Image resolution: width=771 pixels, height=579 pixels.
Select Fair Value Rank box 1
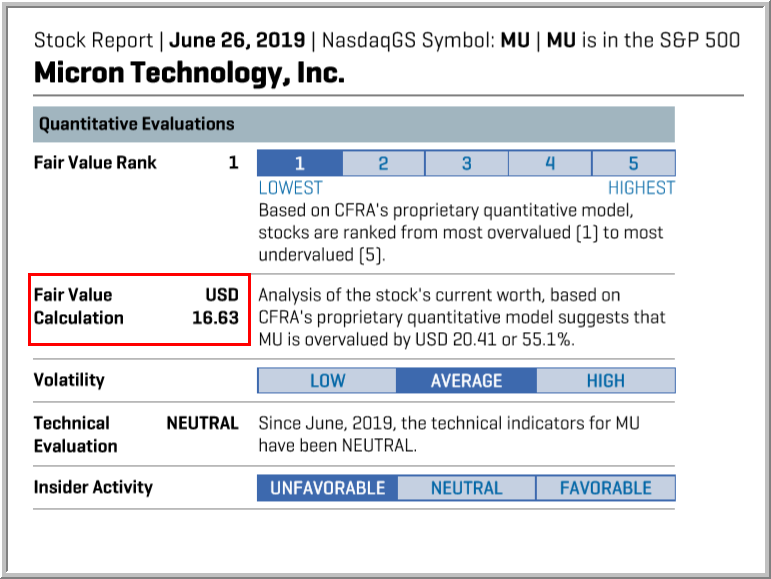click(x=299, y=163)
